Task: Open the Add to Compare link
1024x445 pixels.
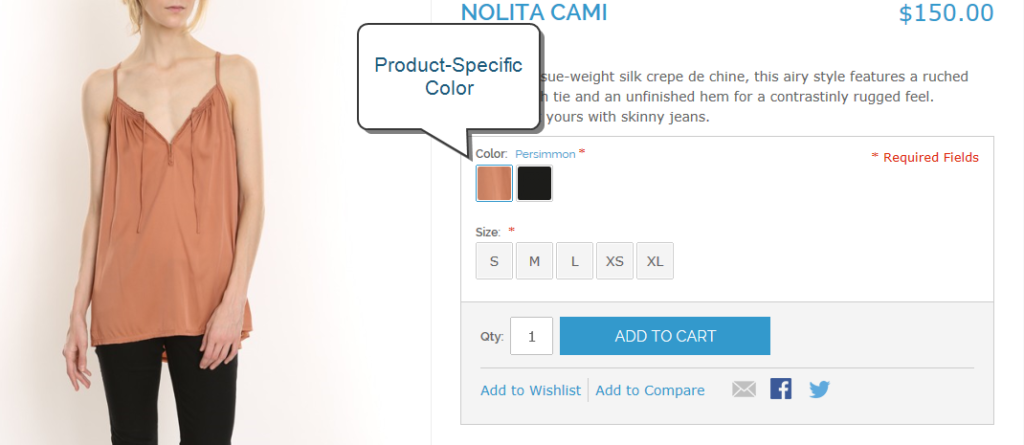Action: point(650,390)
